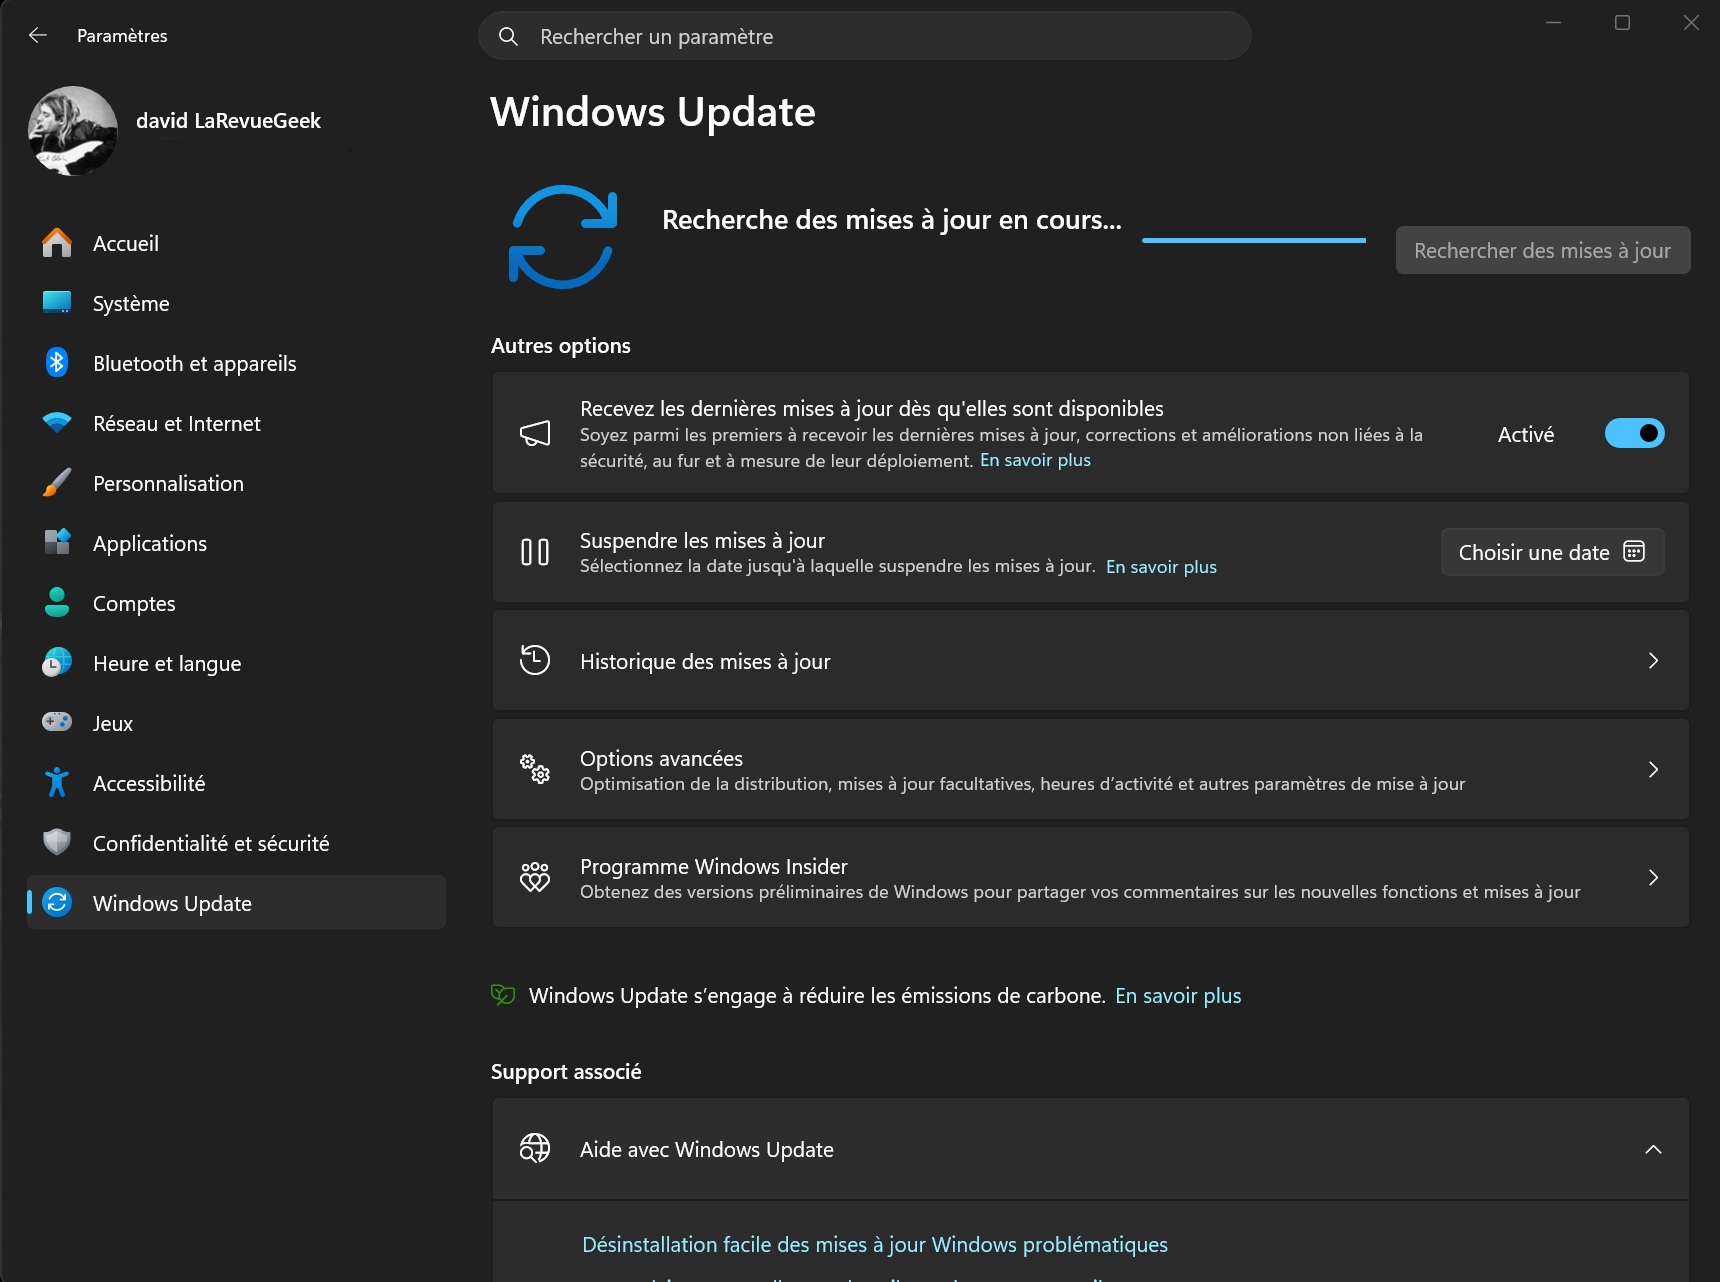This screenshot has width=1720, height=1282.
Task: Close the Paramètres window
Action: pyautogui.click(x=1691, y=23)
